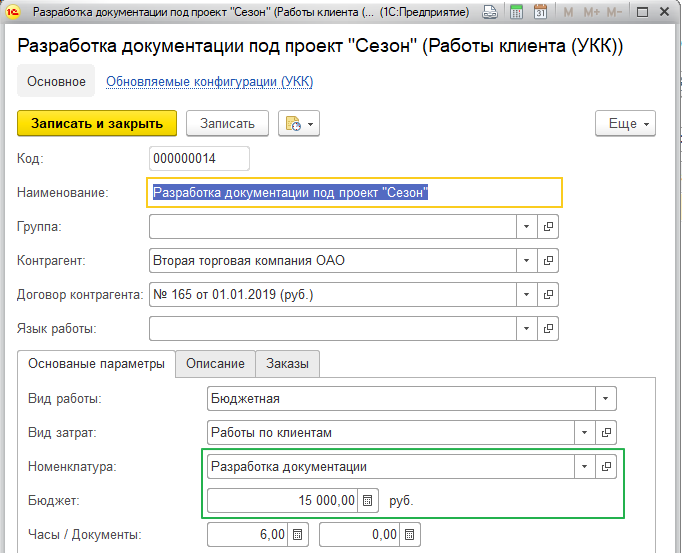Click the Документы value field 0,00

click(359, 534)
